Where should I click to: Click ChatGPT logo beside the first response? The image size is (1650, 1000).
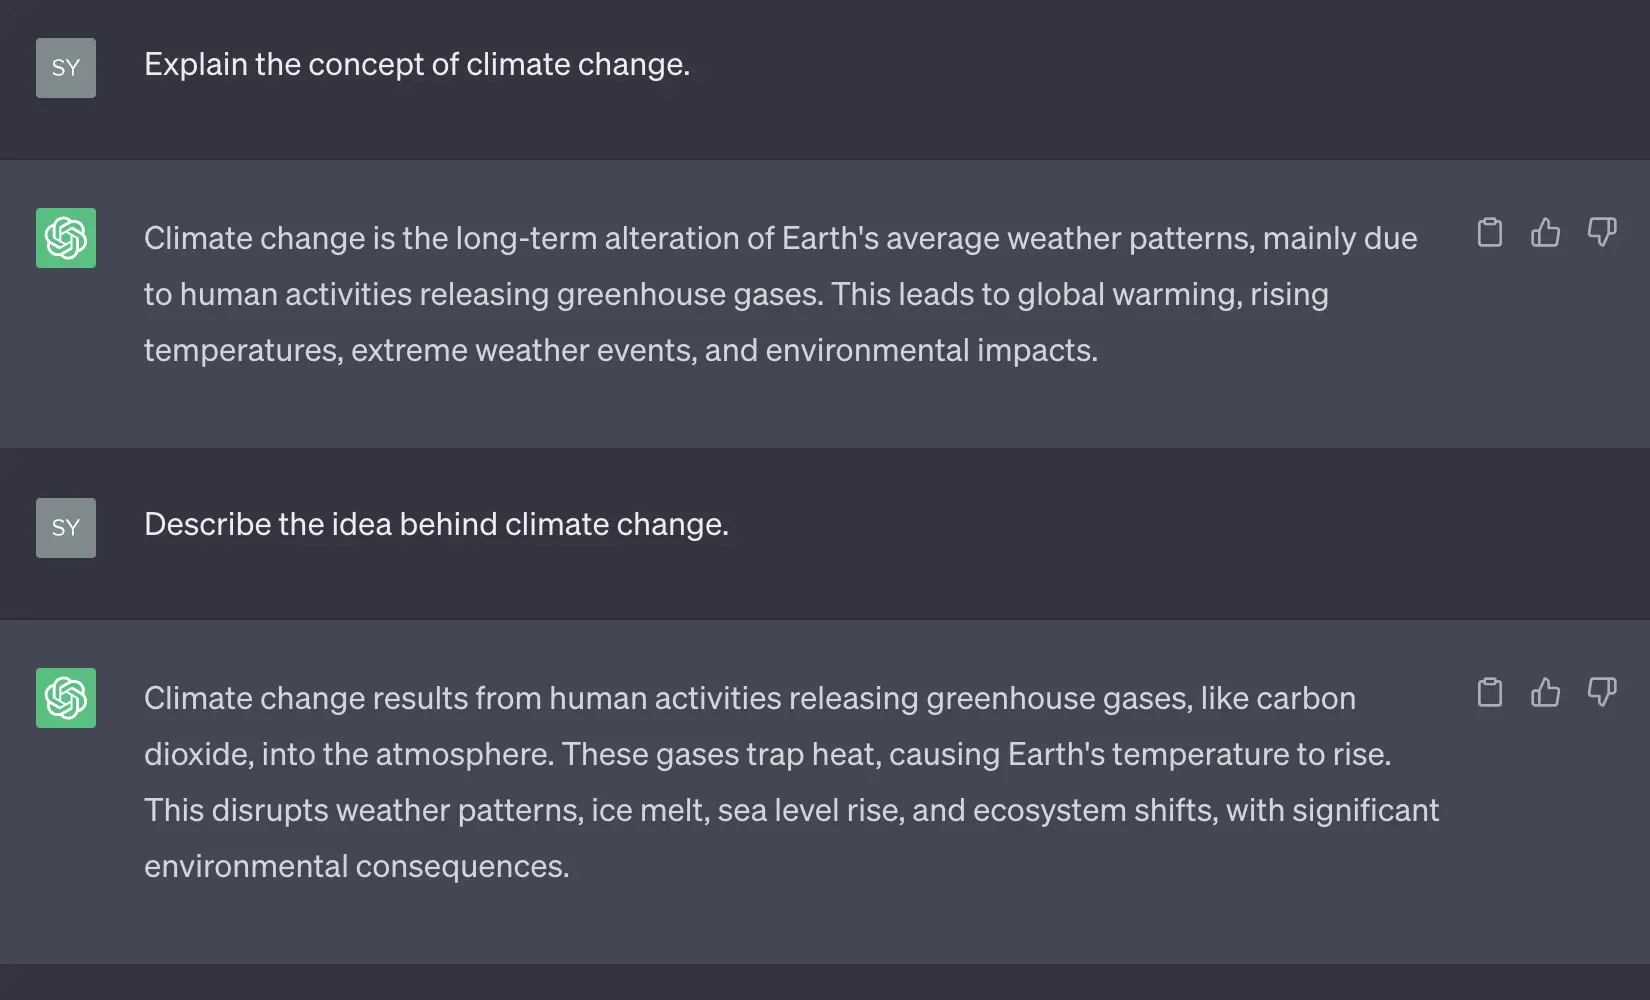click(66, 238)
